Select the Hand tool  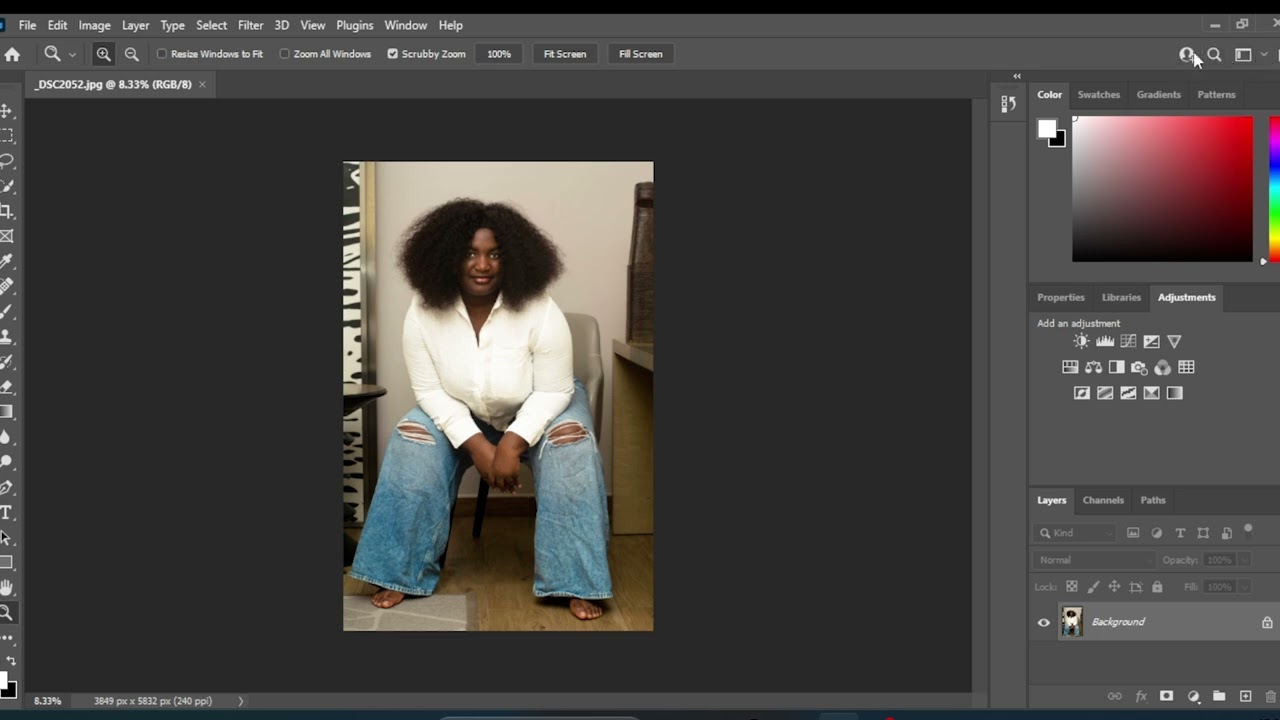click(x=6, y=587)
